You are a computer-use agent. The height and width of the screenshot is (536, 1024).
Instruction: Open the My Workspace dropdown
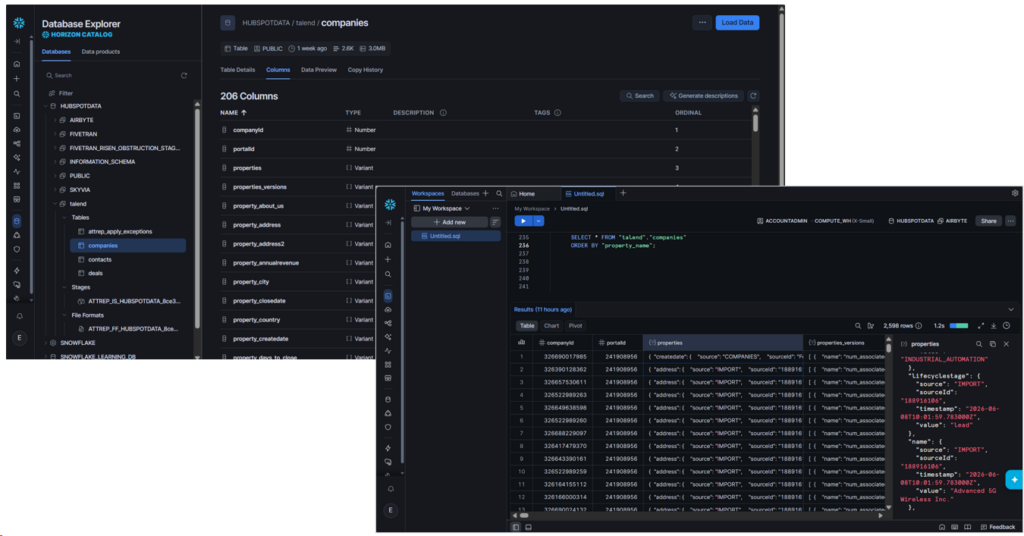(442, 209)
